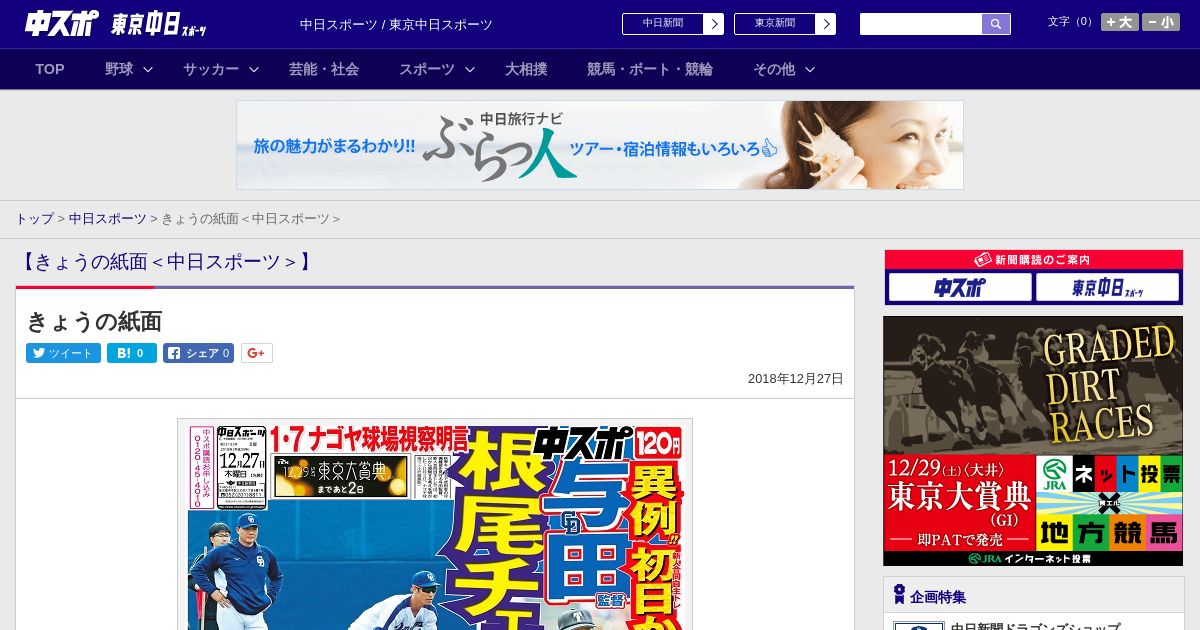
Task: Open 芸能・社会 navigation item
Action: [324, 69]
